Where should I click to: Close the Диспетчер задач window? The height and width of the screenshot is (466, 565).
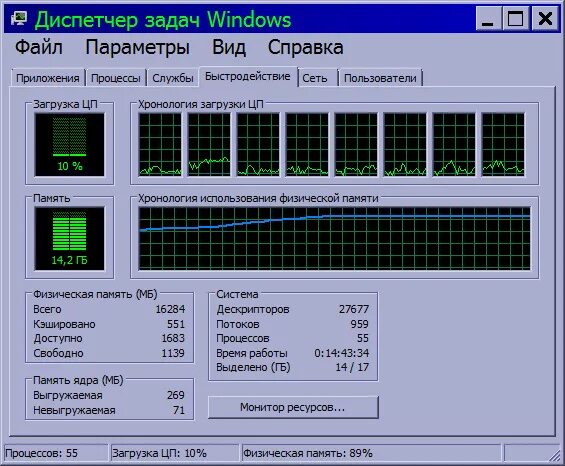pos(545,19)
